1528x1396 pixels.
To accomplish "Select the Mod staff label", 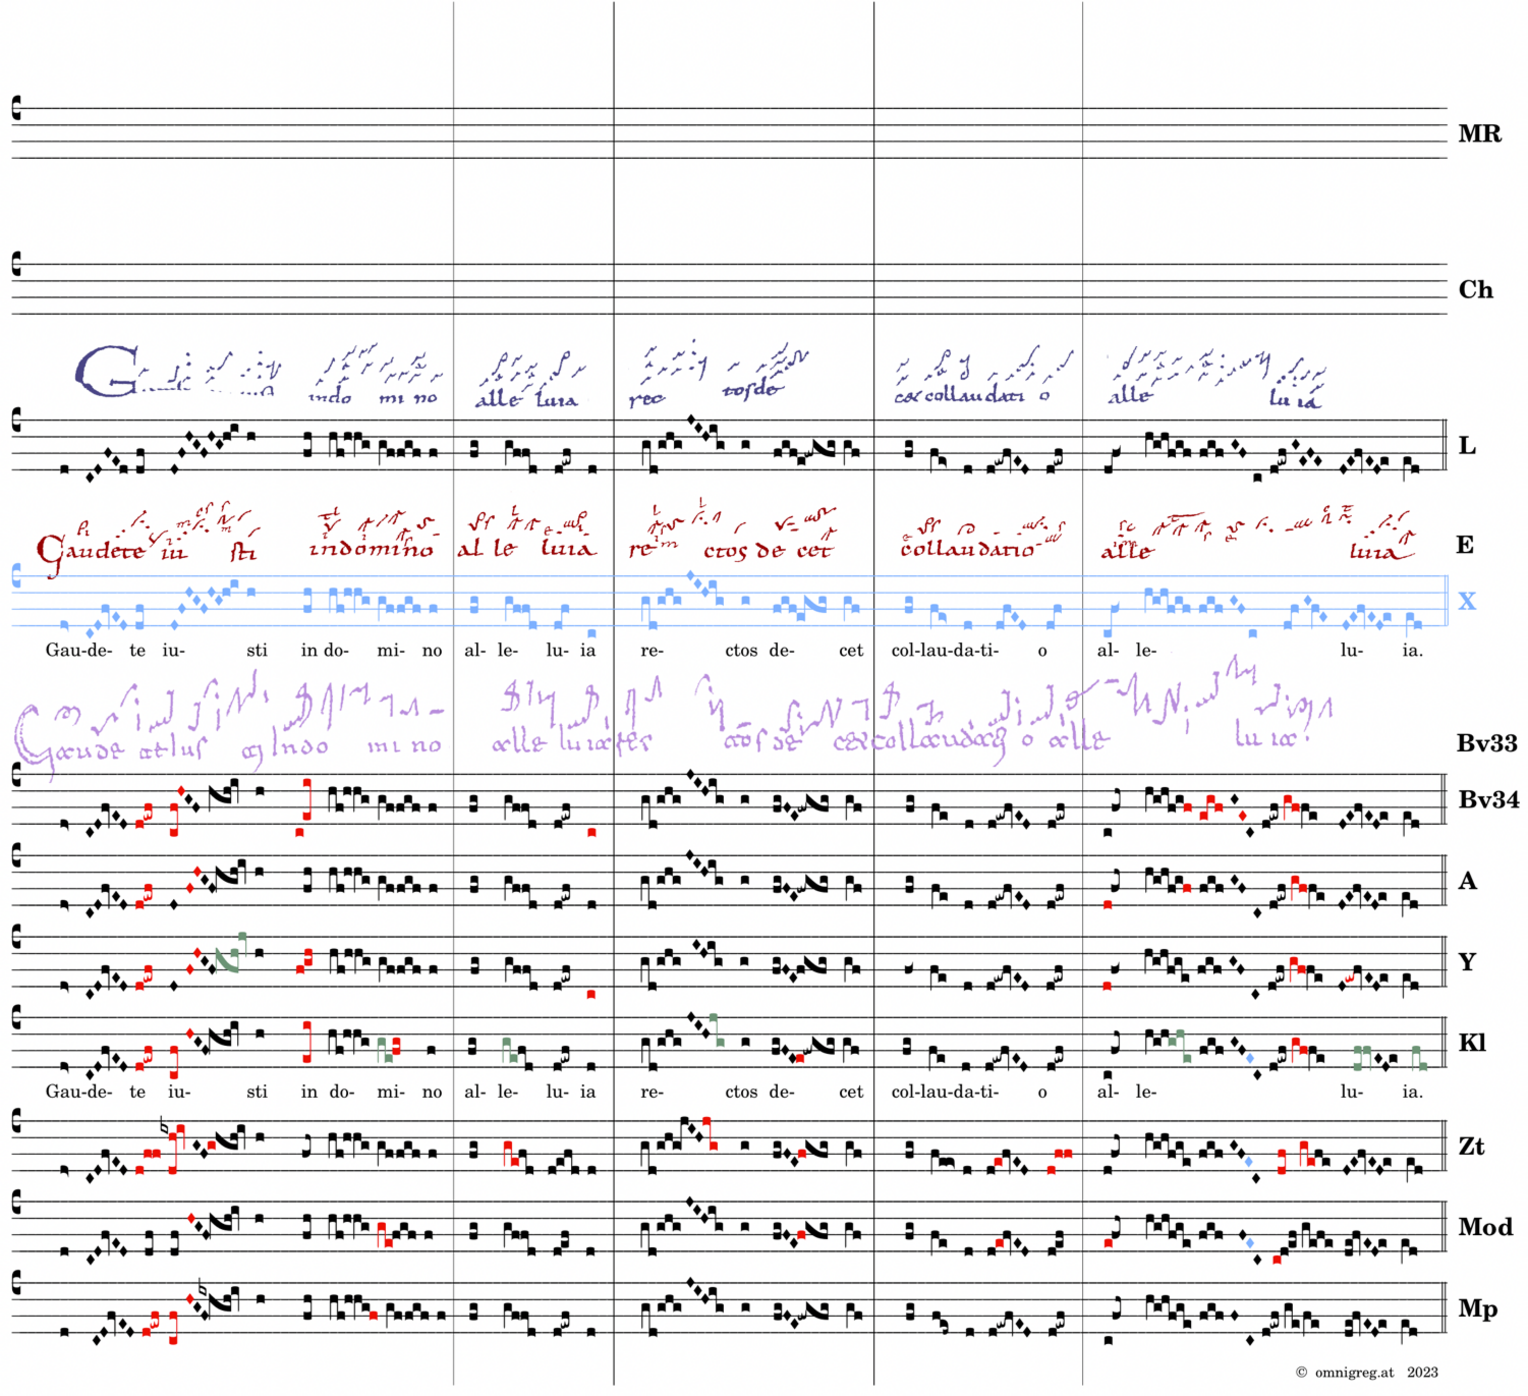I will (x=1484, y=1227).
